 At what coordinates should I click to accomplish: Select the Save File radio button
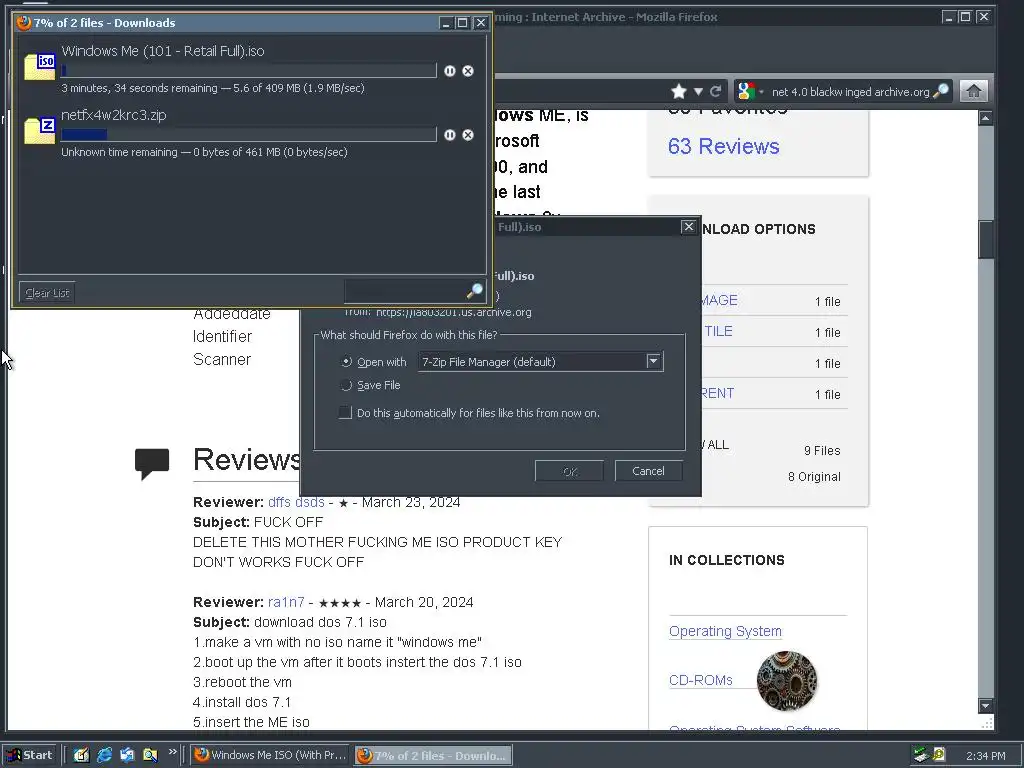click(346, 385)
